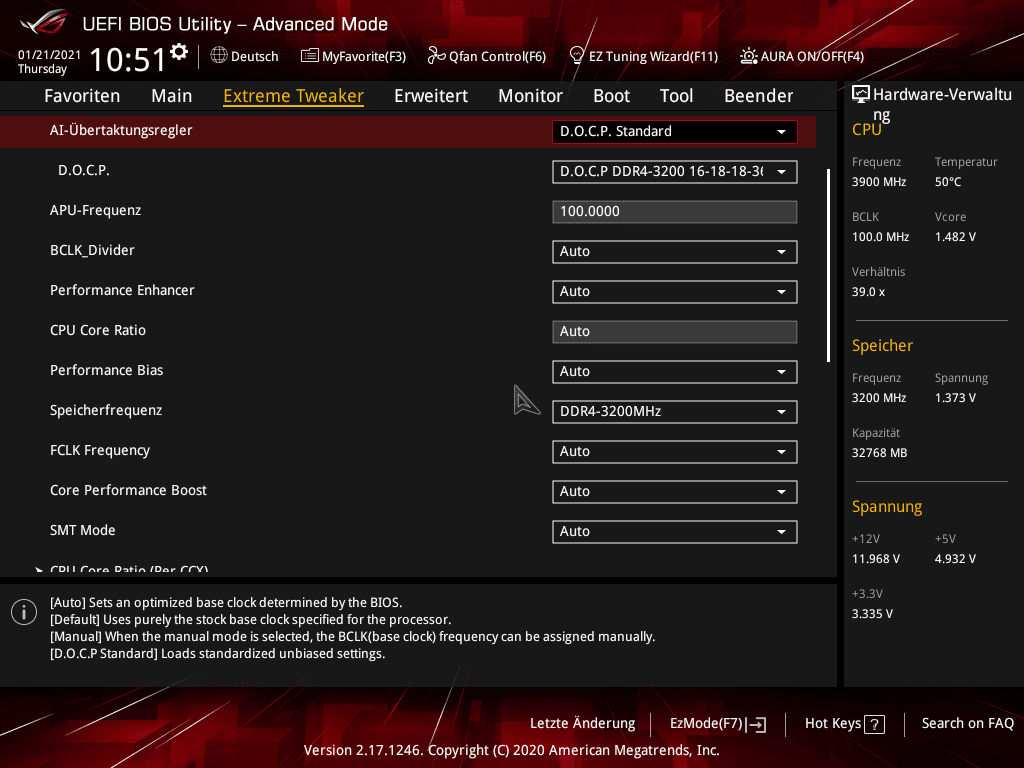Click memory capacity value 32768 MB
Viewport: 1024px width, 768px height.
879,453
